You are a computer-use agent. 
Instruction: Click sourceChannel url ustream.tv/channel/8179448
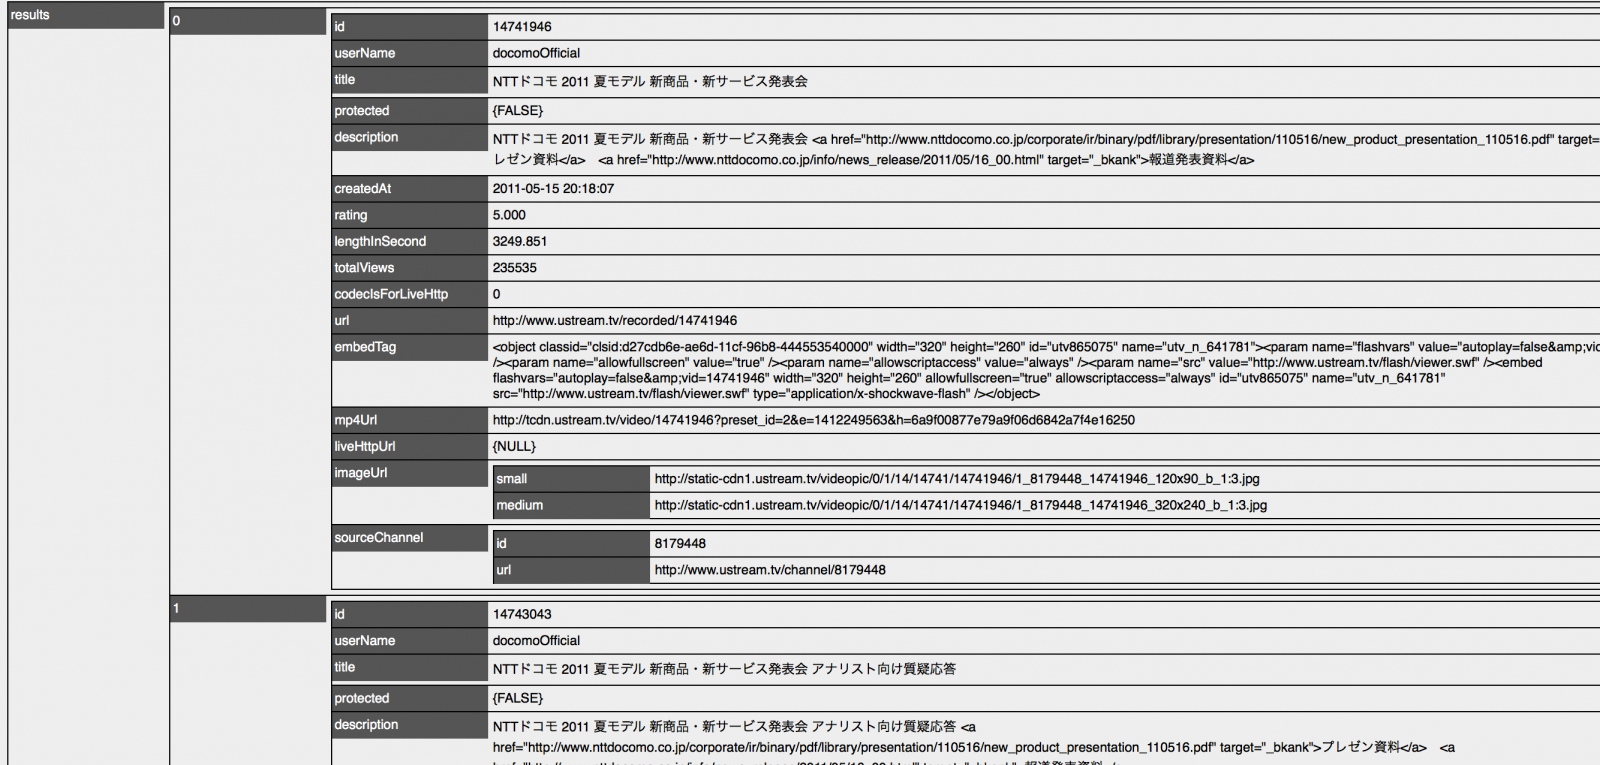[x=770, y=570]
